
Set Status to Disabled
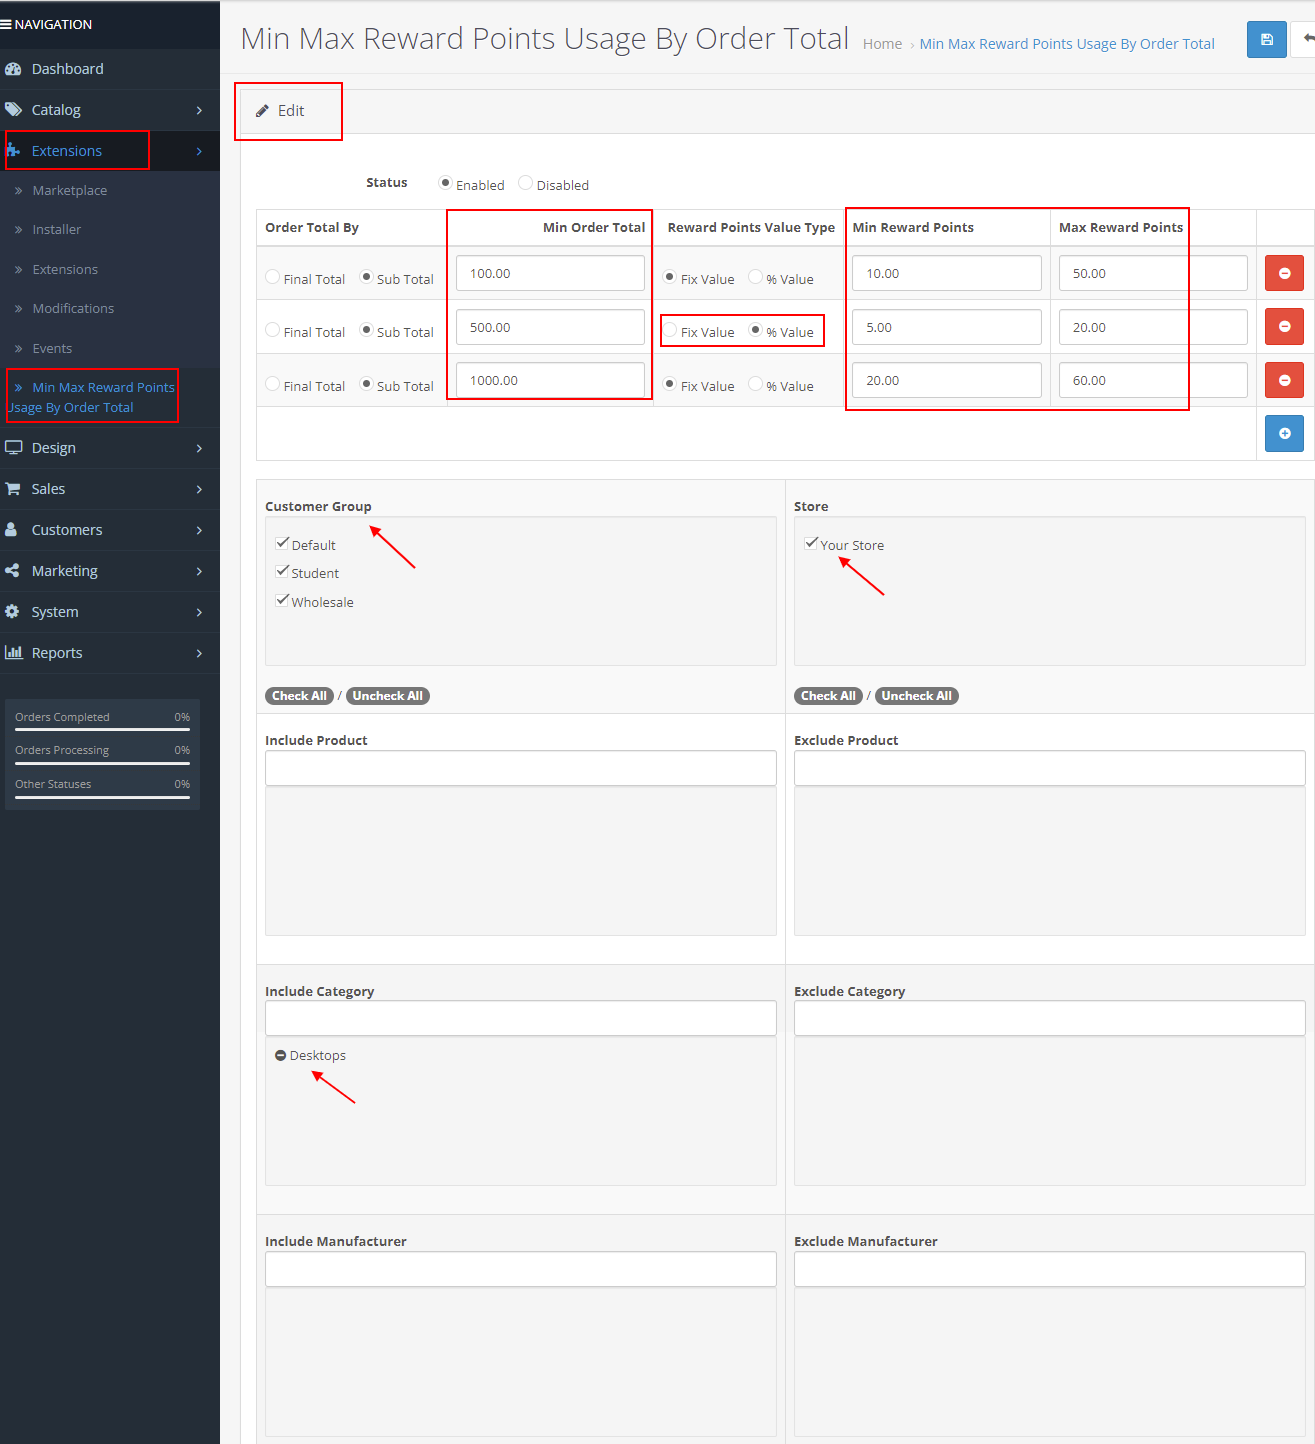click(x=526, y=183)
